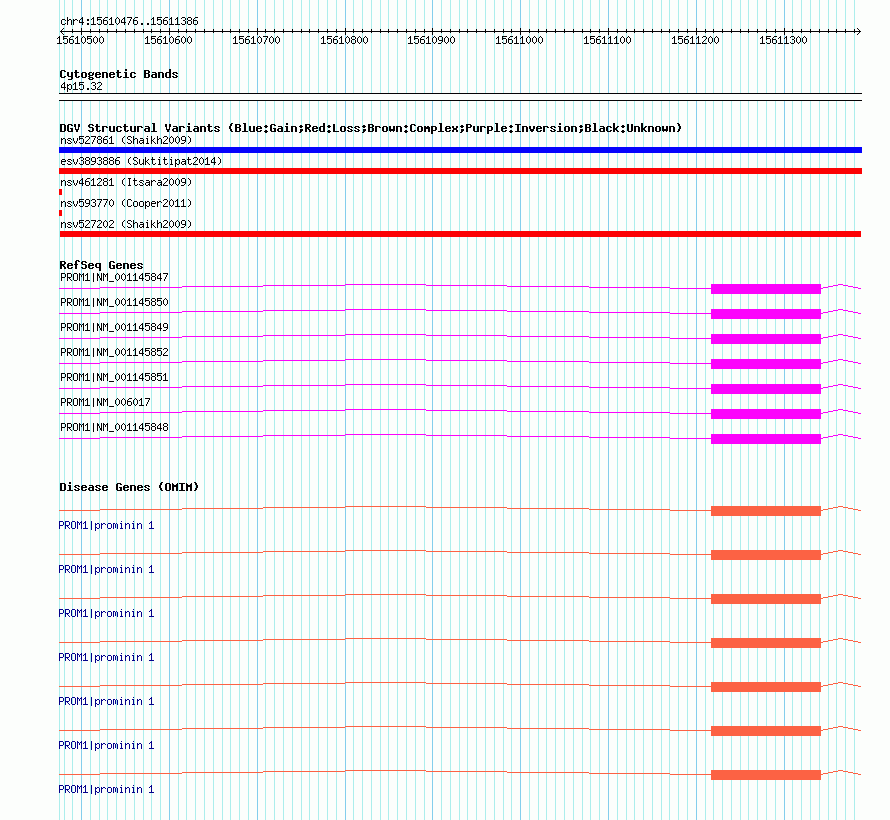
Task: Click the red loss bar under nsv527202
Action: (460, 234)
